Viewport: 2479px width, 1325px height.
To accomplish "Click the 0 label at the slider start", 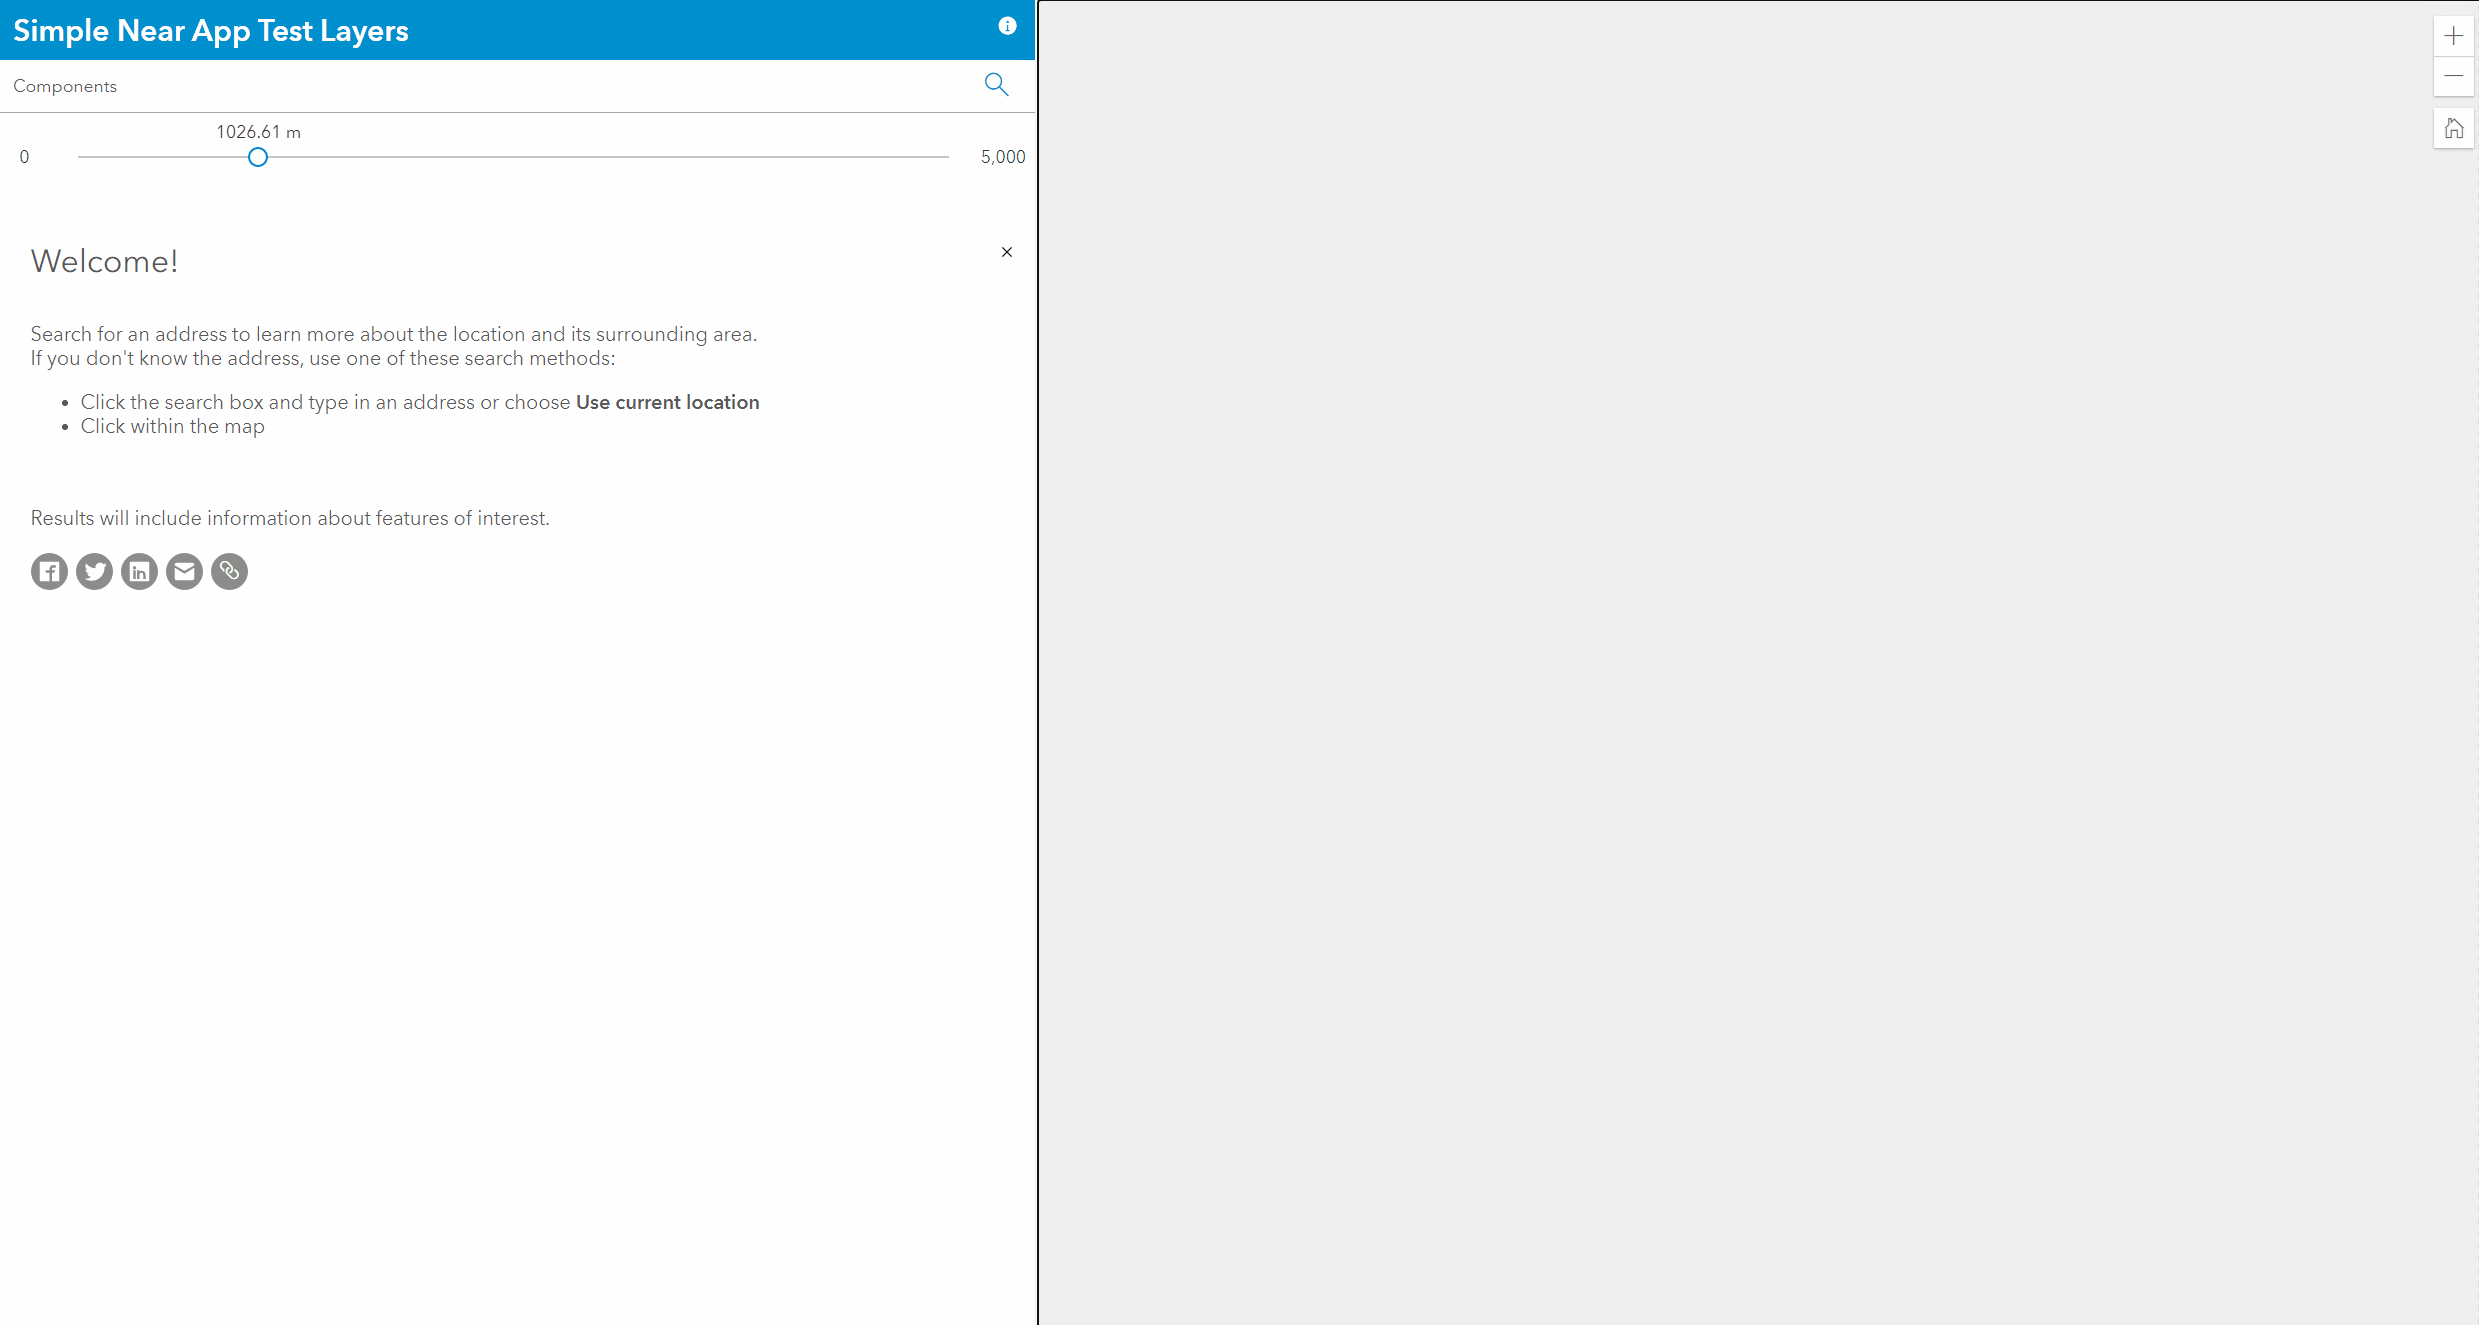I will pos(25,156).
